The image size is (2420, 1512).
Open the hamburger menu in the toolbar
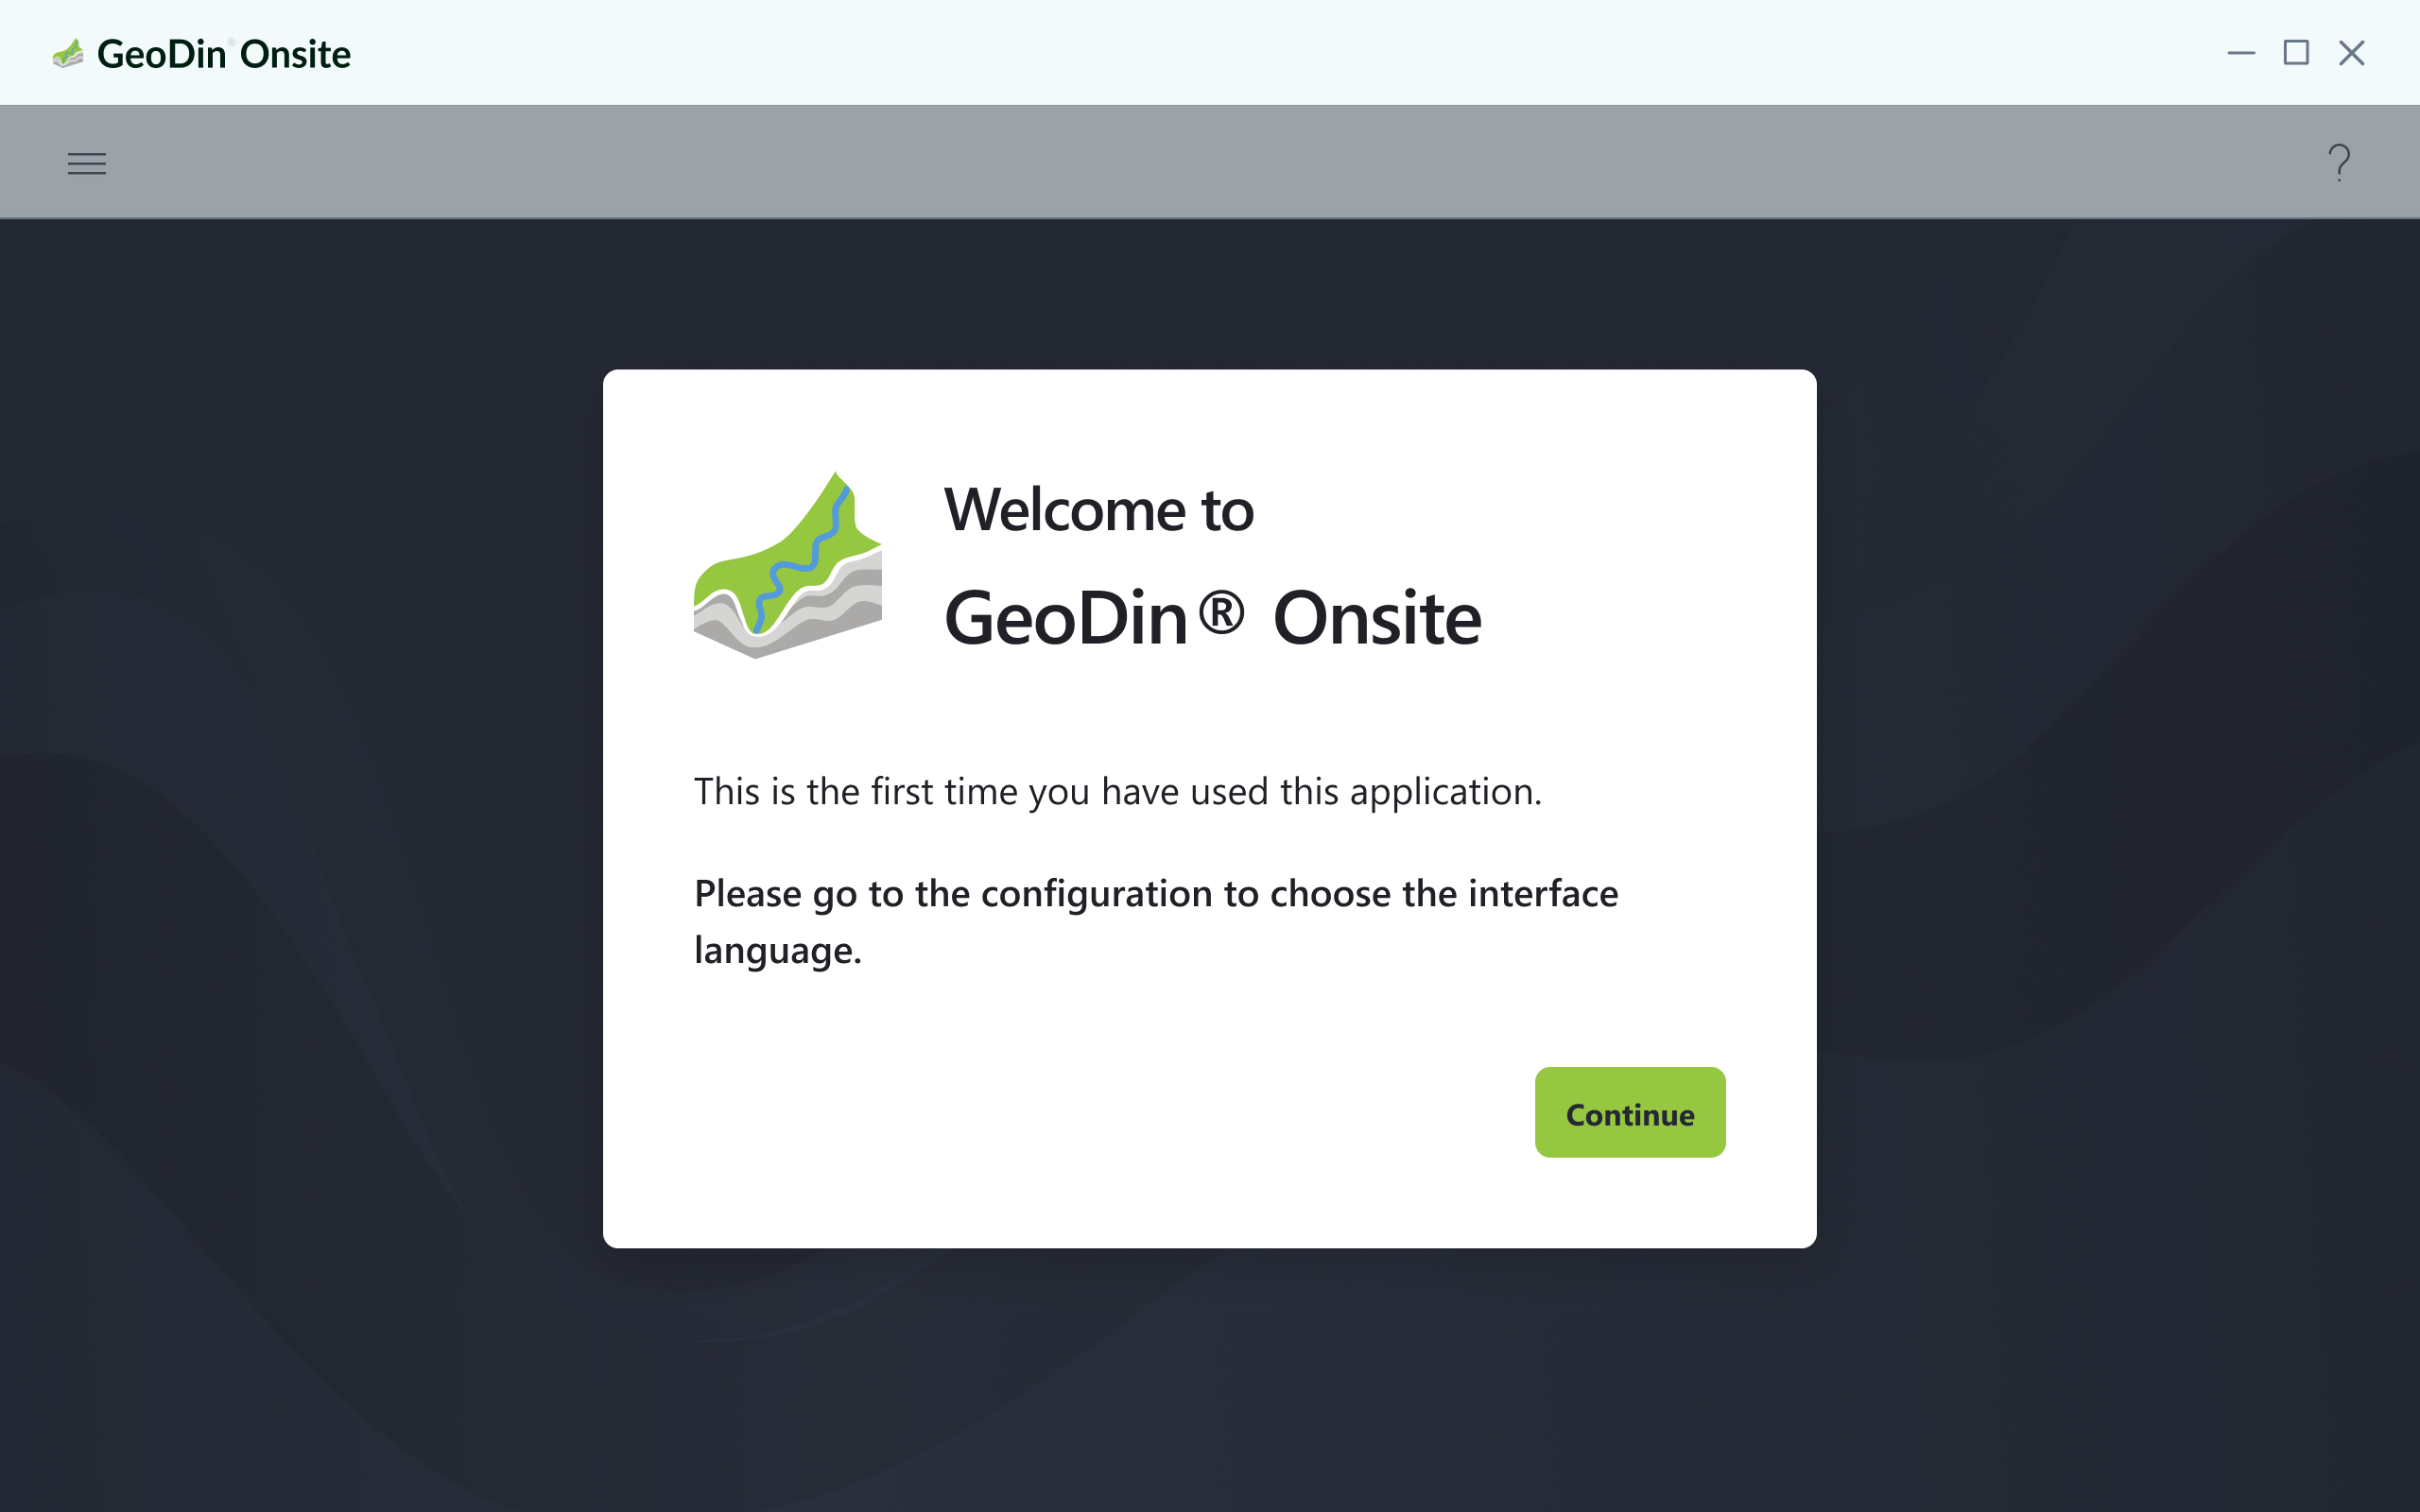87,163
